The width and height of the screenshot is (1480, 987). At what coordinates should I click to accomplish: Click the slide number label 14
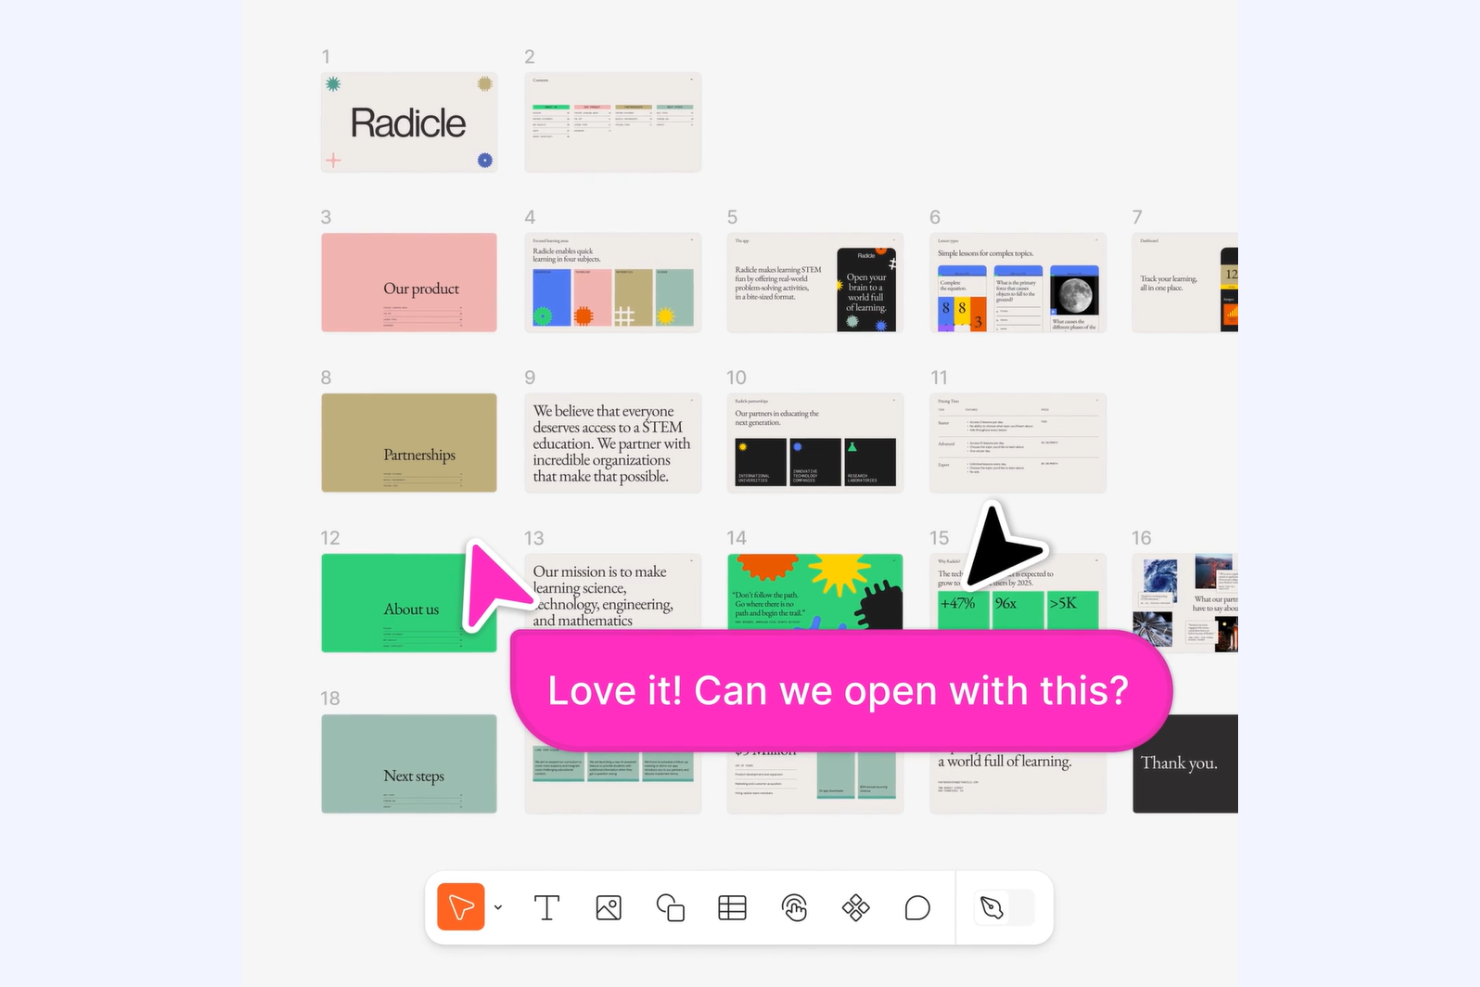point(736,538)
